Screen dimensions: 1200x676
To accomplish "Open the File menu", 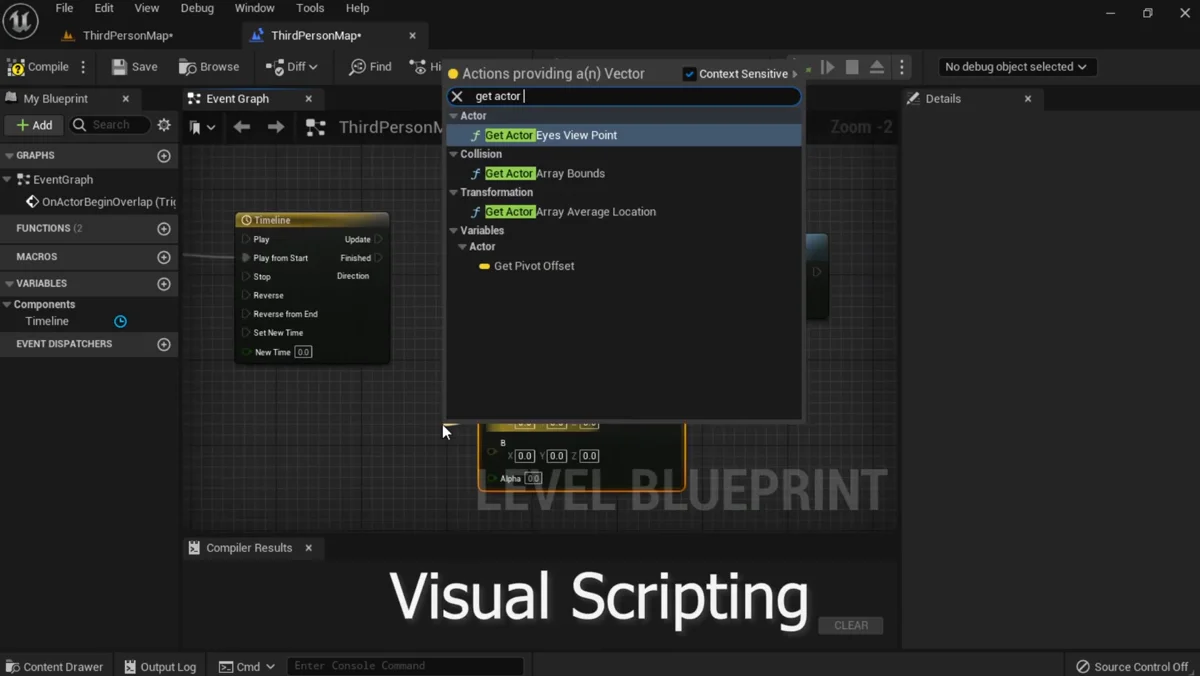I will (x=64, y=8).
